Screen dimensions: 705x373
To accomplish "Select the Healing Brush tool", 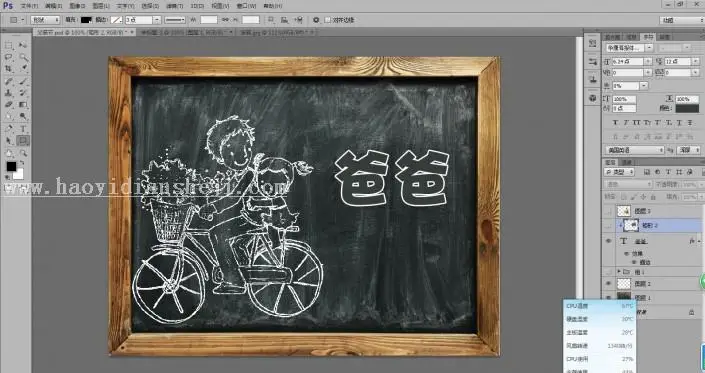I will [9, 81].
